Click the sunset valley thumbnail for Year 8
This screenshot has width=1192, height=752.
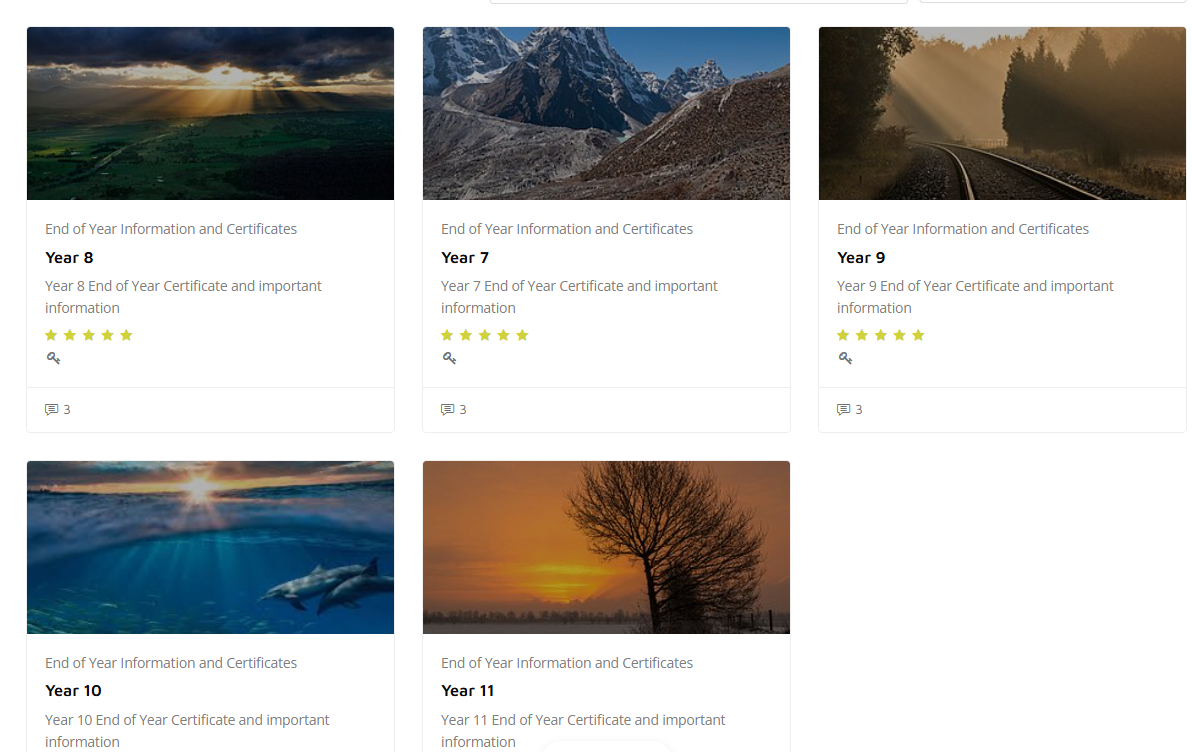point(210,113)
